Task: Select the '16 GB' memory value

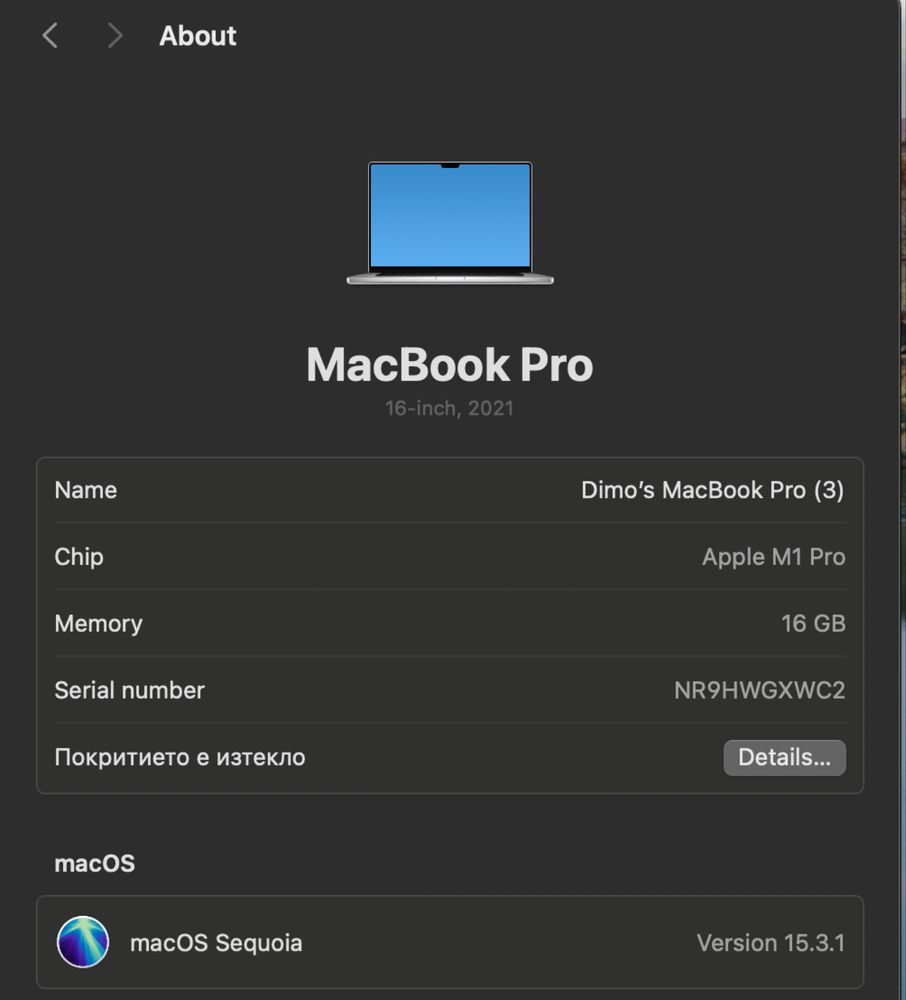Action: coord(814,624)
